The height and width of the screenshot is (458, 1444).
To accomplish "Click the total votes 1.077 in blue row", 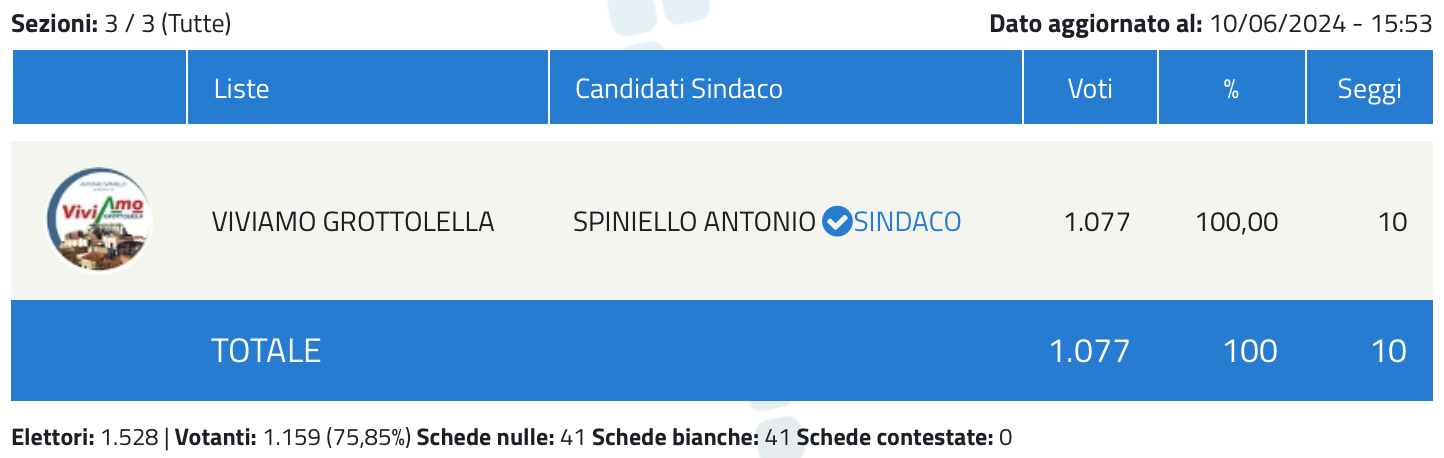I will (1089, 350).
